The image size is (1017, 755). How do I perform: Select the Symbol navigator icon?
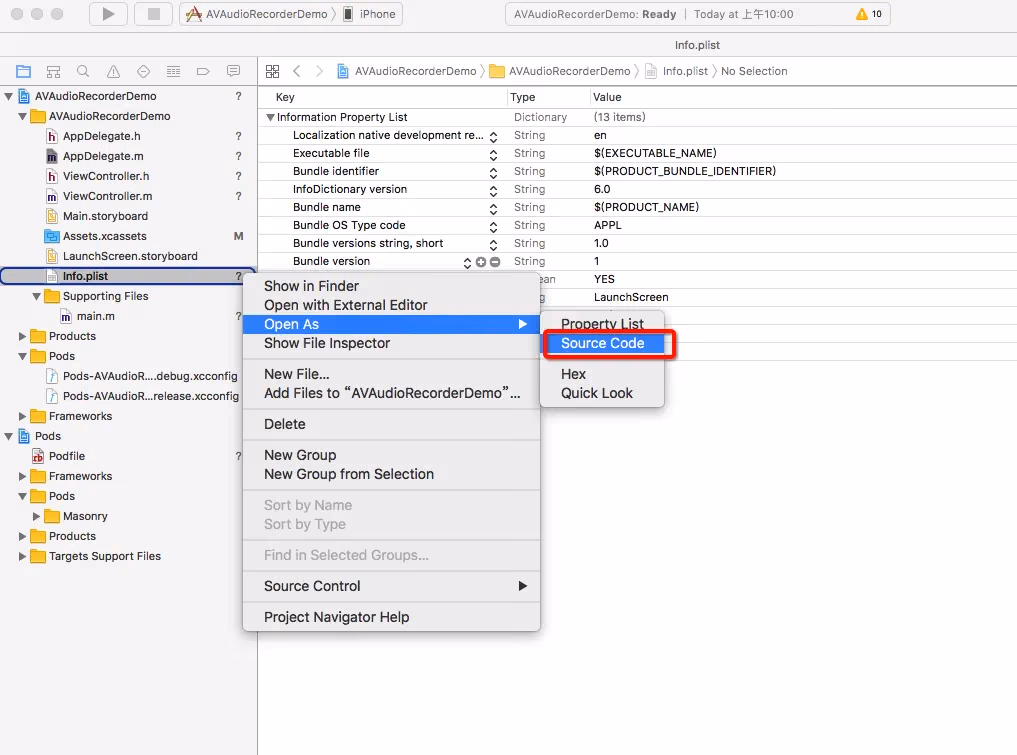pos(52,71)
